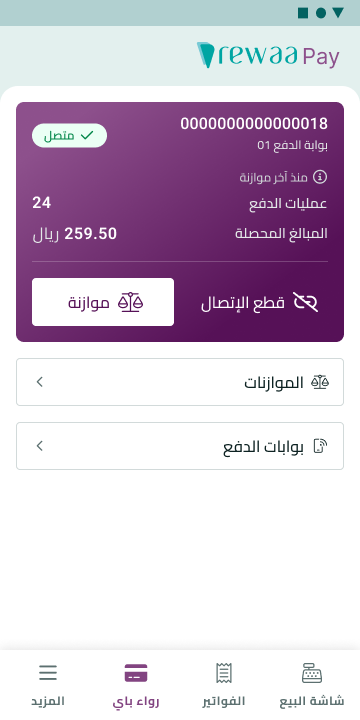Viewport: 360px width, 720px height.
Task: Tap the broken-link disconnect icon
Action: pos(305,302)
